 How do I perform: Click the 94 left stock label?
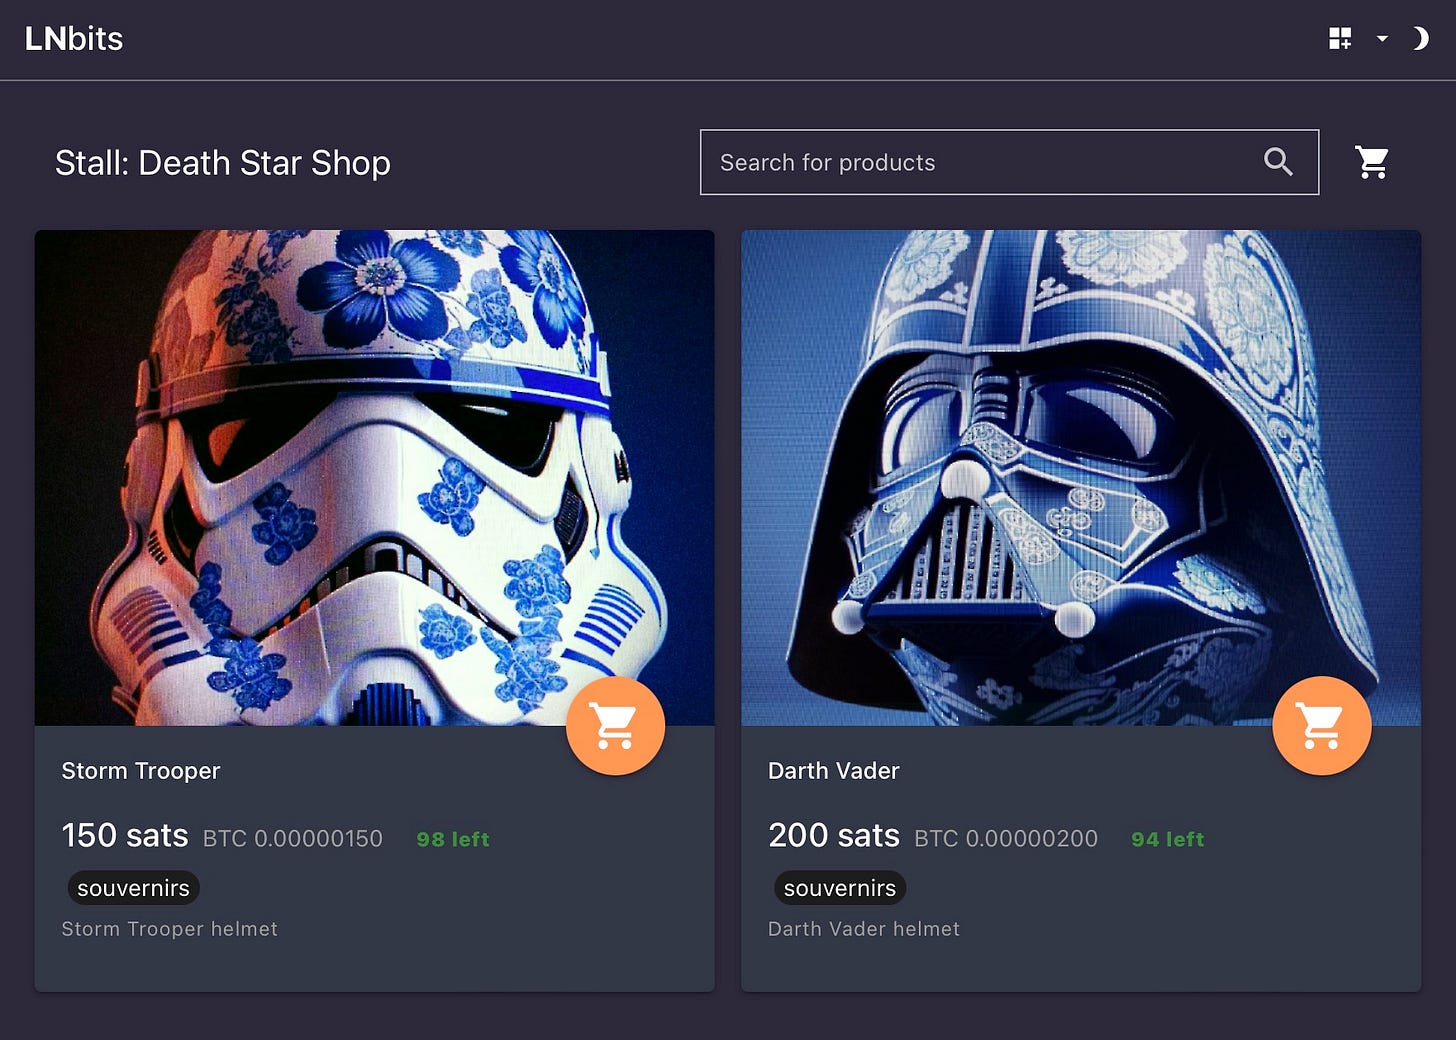1168,839
